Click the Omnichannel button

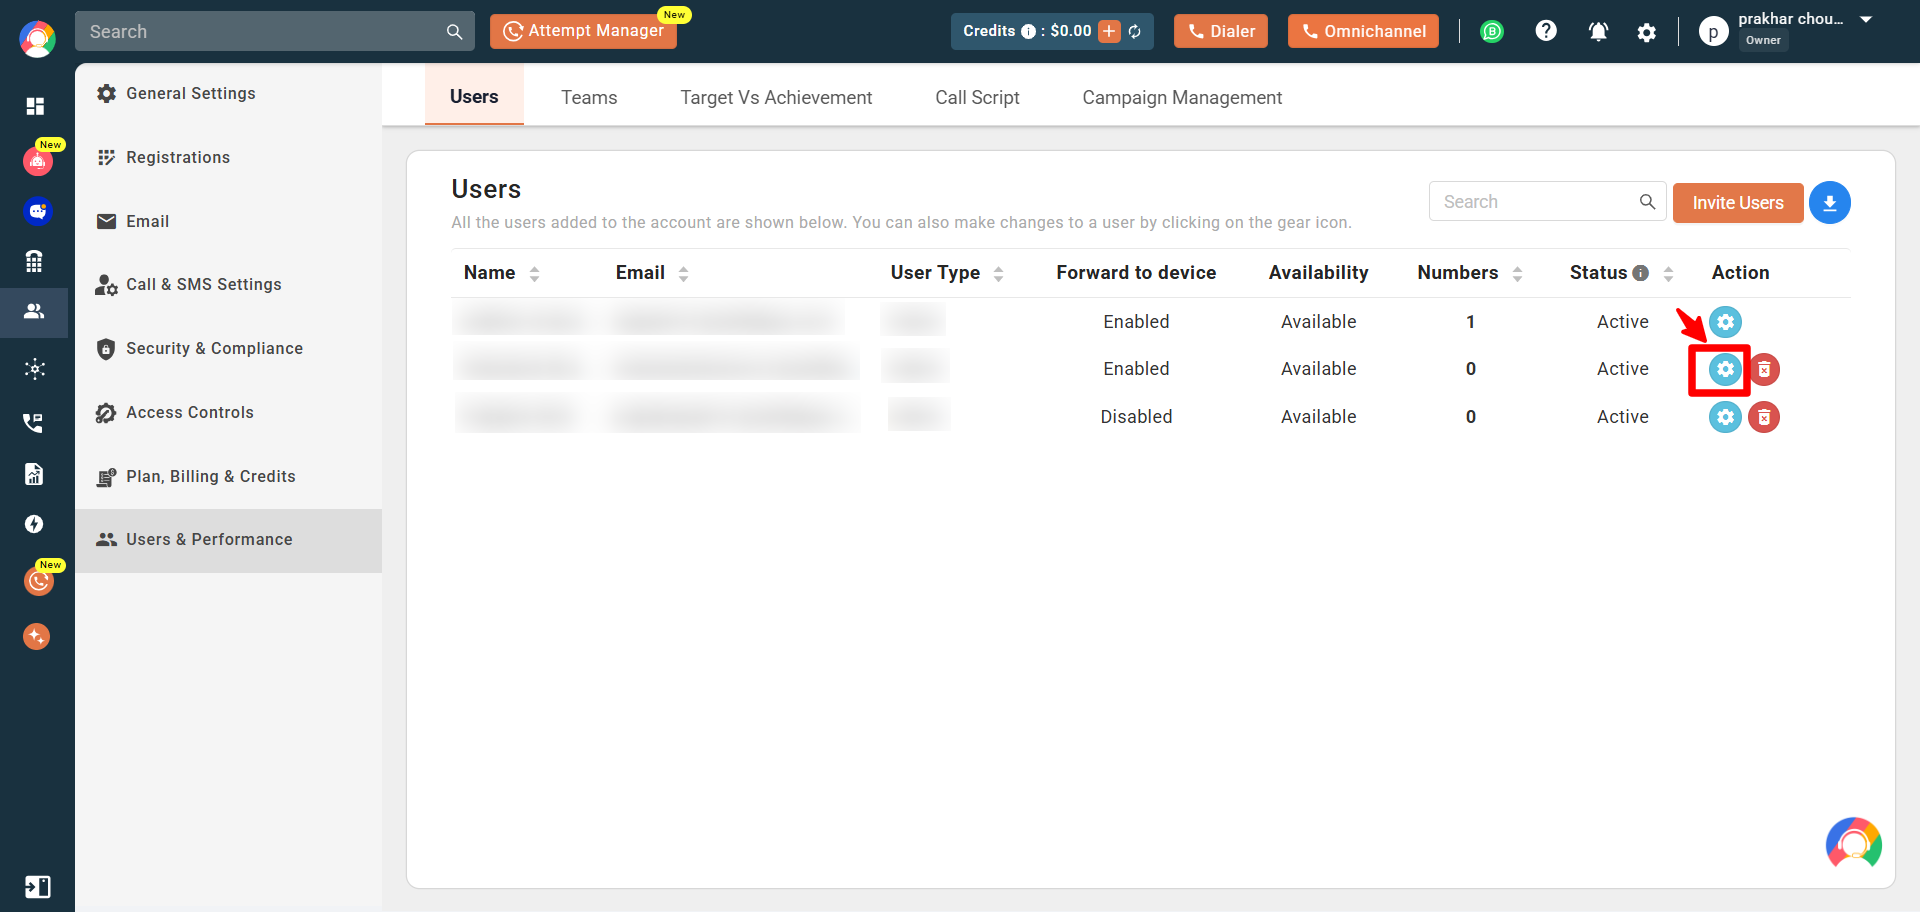tap(1364, 31)
